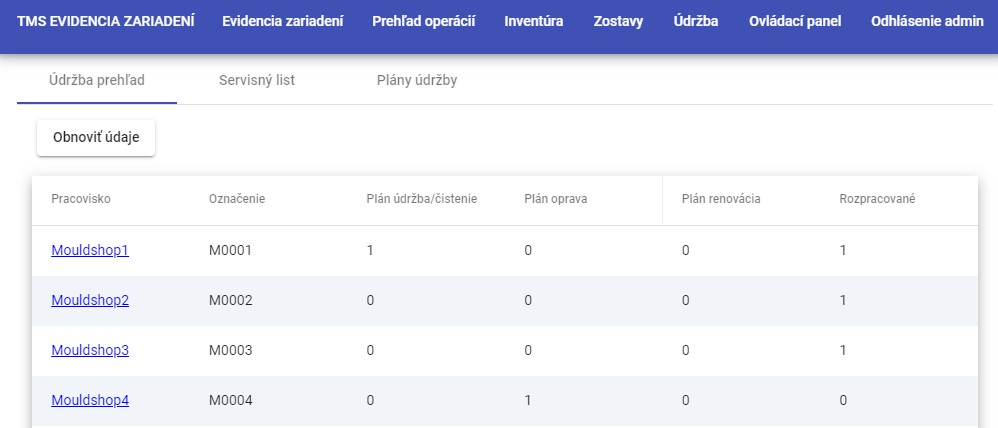The width and height of the screenshot is (998, 428).
Task: Switch to the Servisný list tab
Action: click(x=257, y=81)
